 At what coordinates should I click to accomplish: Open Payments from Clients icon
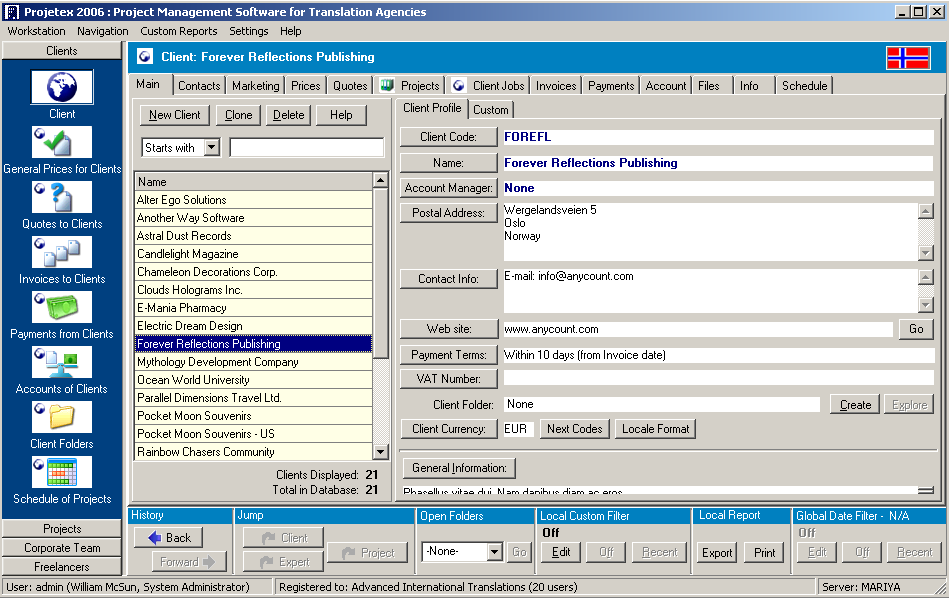(x=62, y=307)
